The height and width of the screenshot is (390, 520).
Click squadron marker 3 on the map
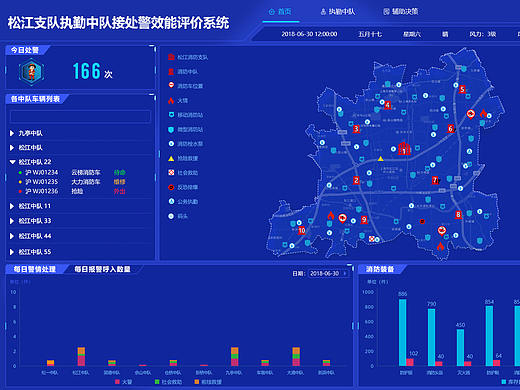tap(356, 129)
